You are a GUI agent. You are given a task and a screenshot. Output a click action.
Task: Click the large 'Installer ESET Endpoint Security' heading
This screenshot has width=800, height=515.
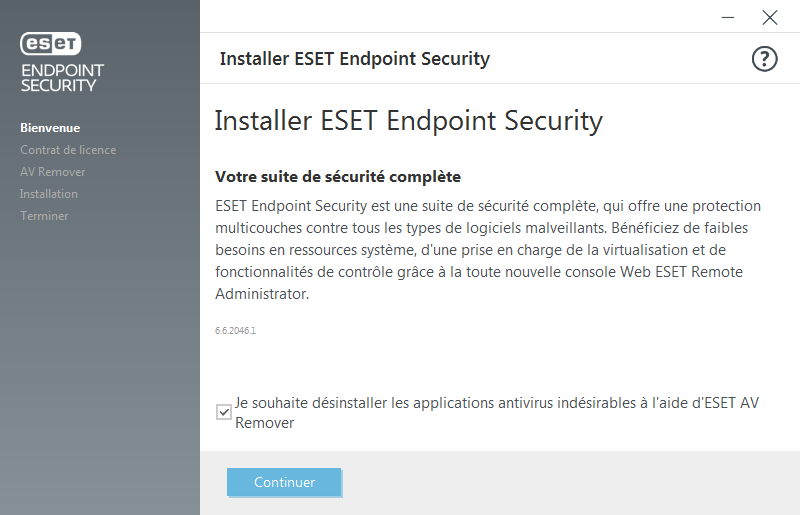pyautogui.click(x=408, y=121)
